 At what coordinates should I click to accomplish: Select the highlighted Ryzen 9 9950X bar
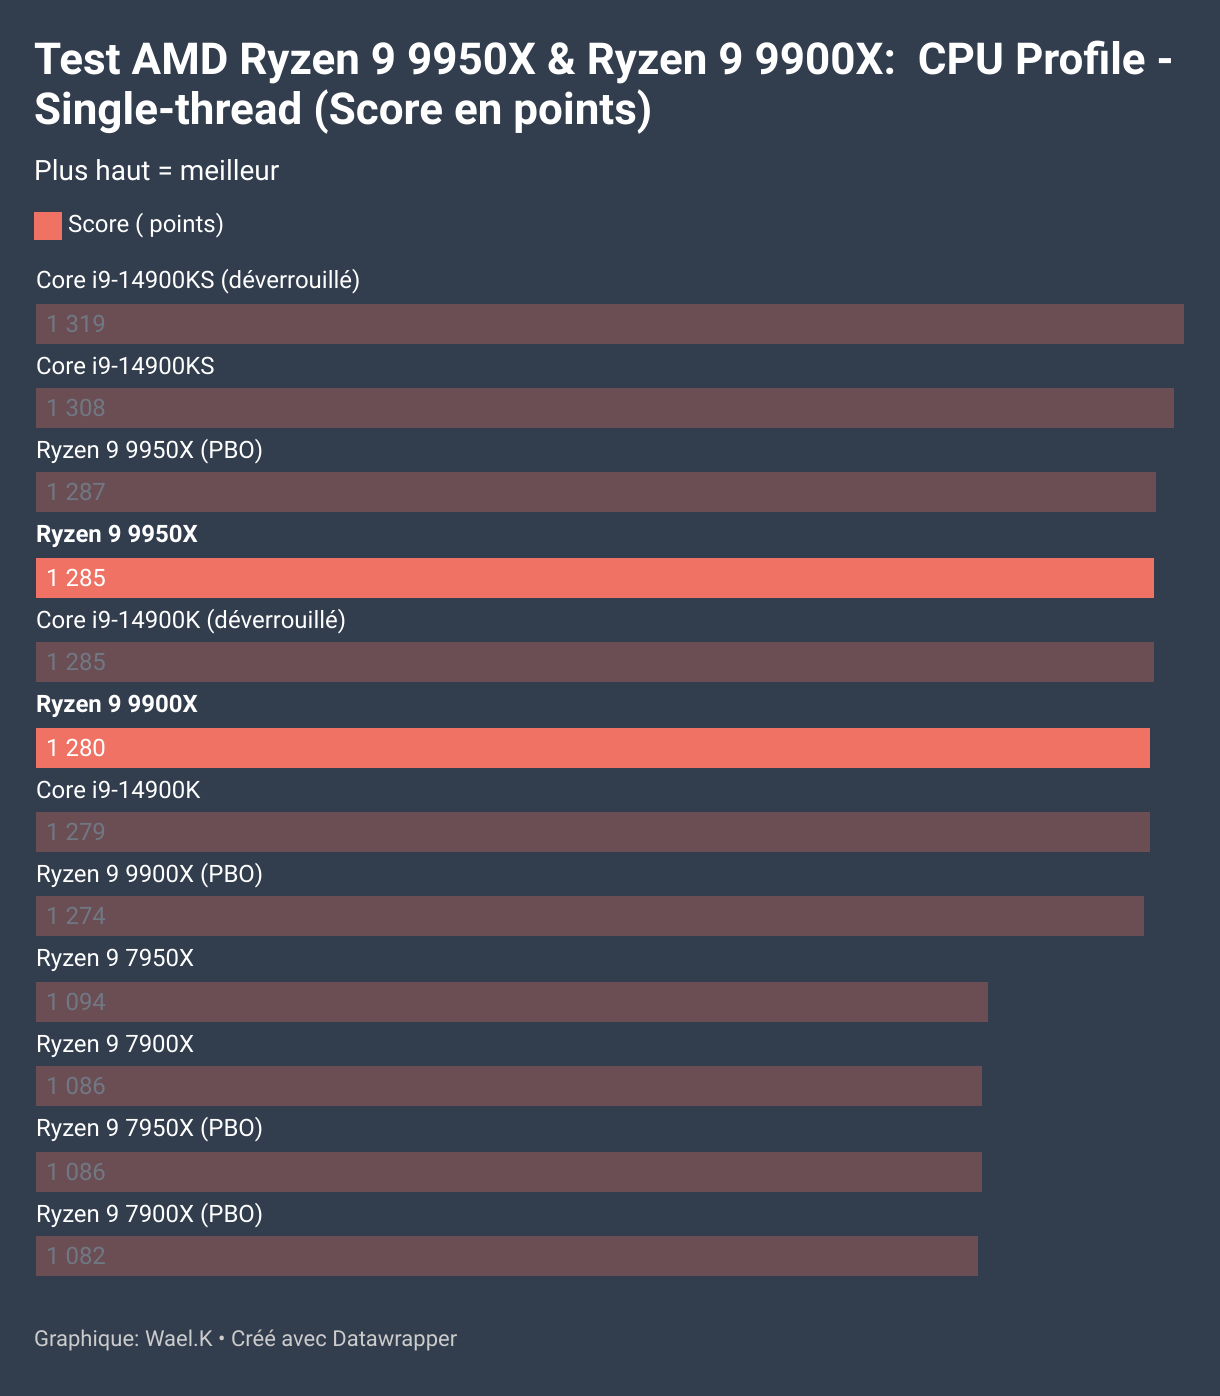[x=595, y=578]
